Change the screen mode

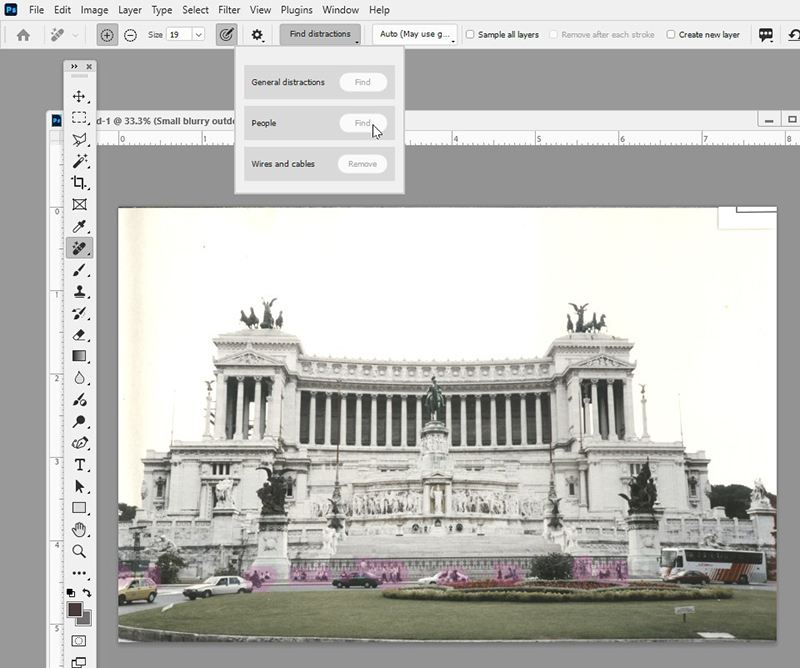(79, 662)
